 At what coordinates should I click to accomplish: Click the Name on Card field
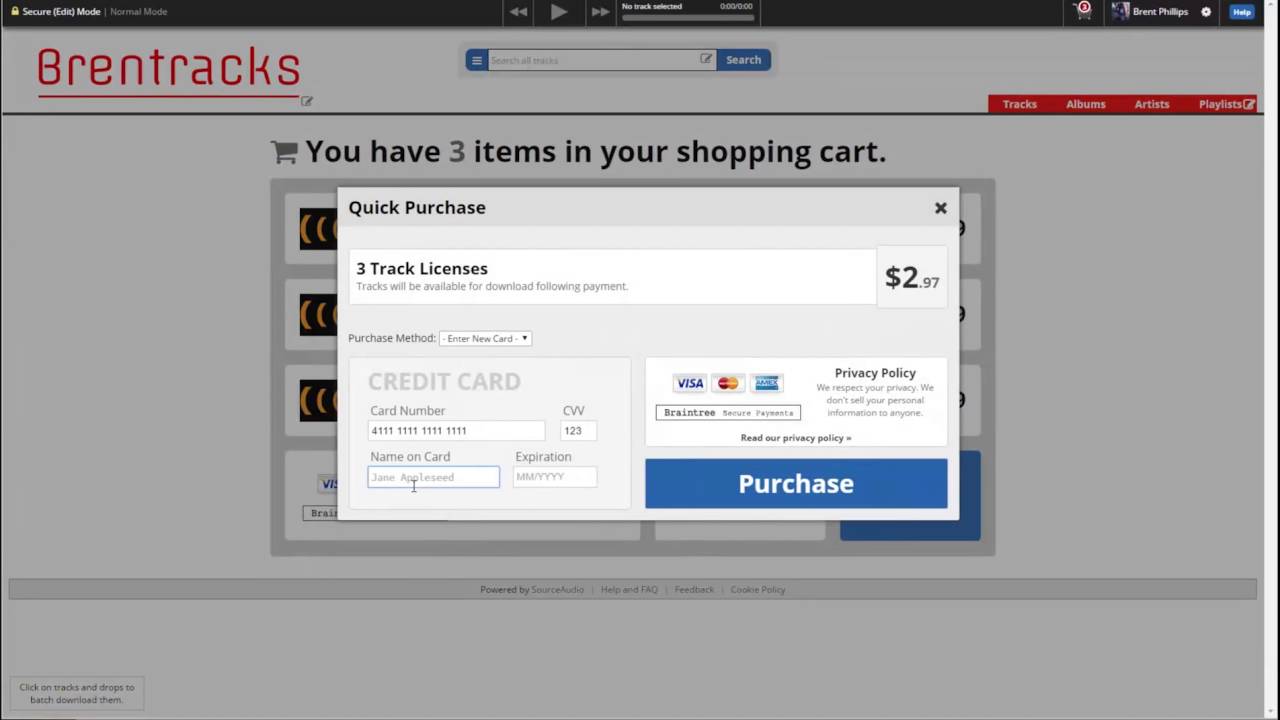[433, 477]
